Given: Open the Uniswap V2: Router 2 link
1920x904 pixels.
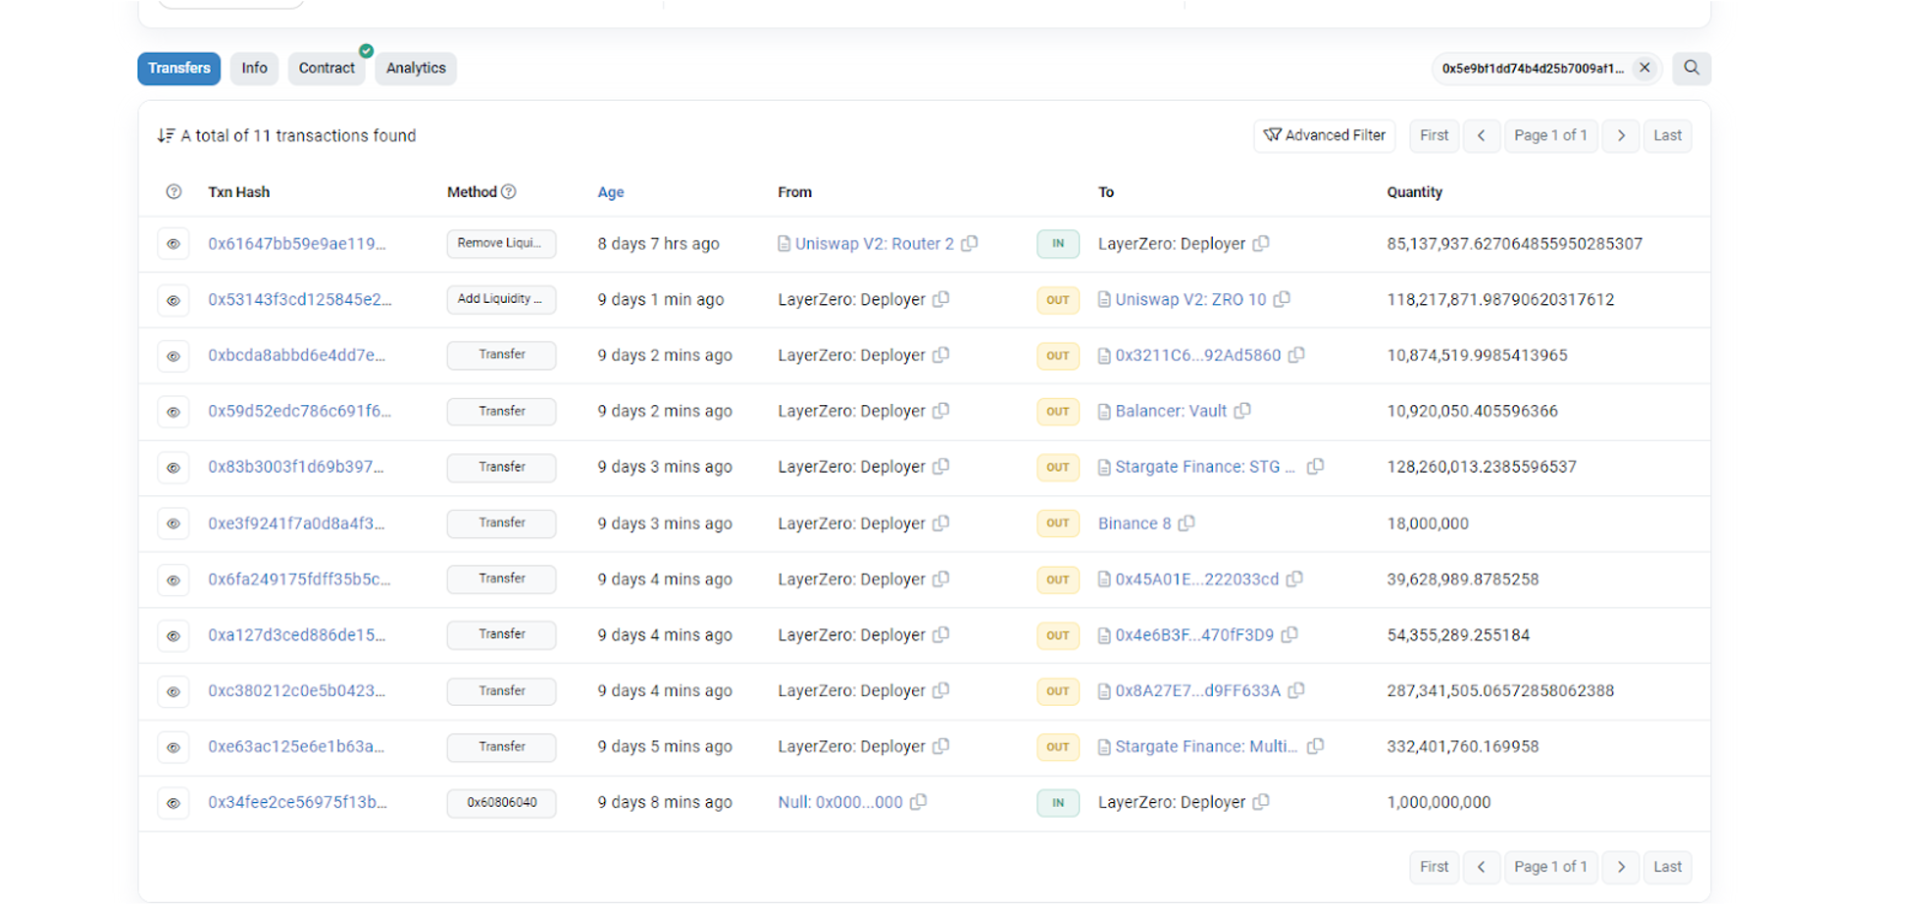Looking at the screenshot, I should (874, 243).
